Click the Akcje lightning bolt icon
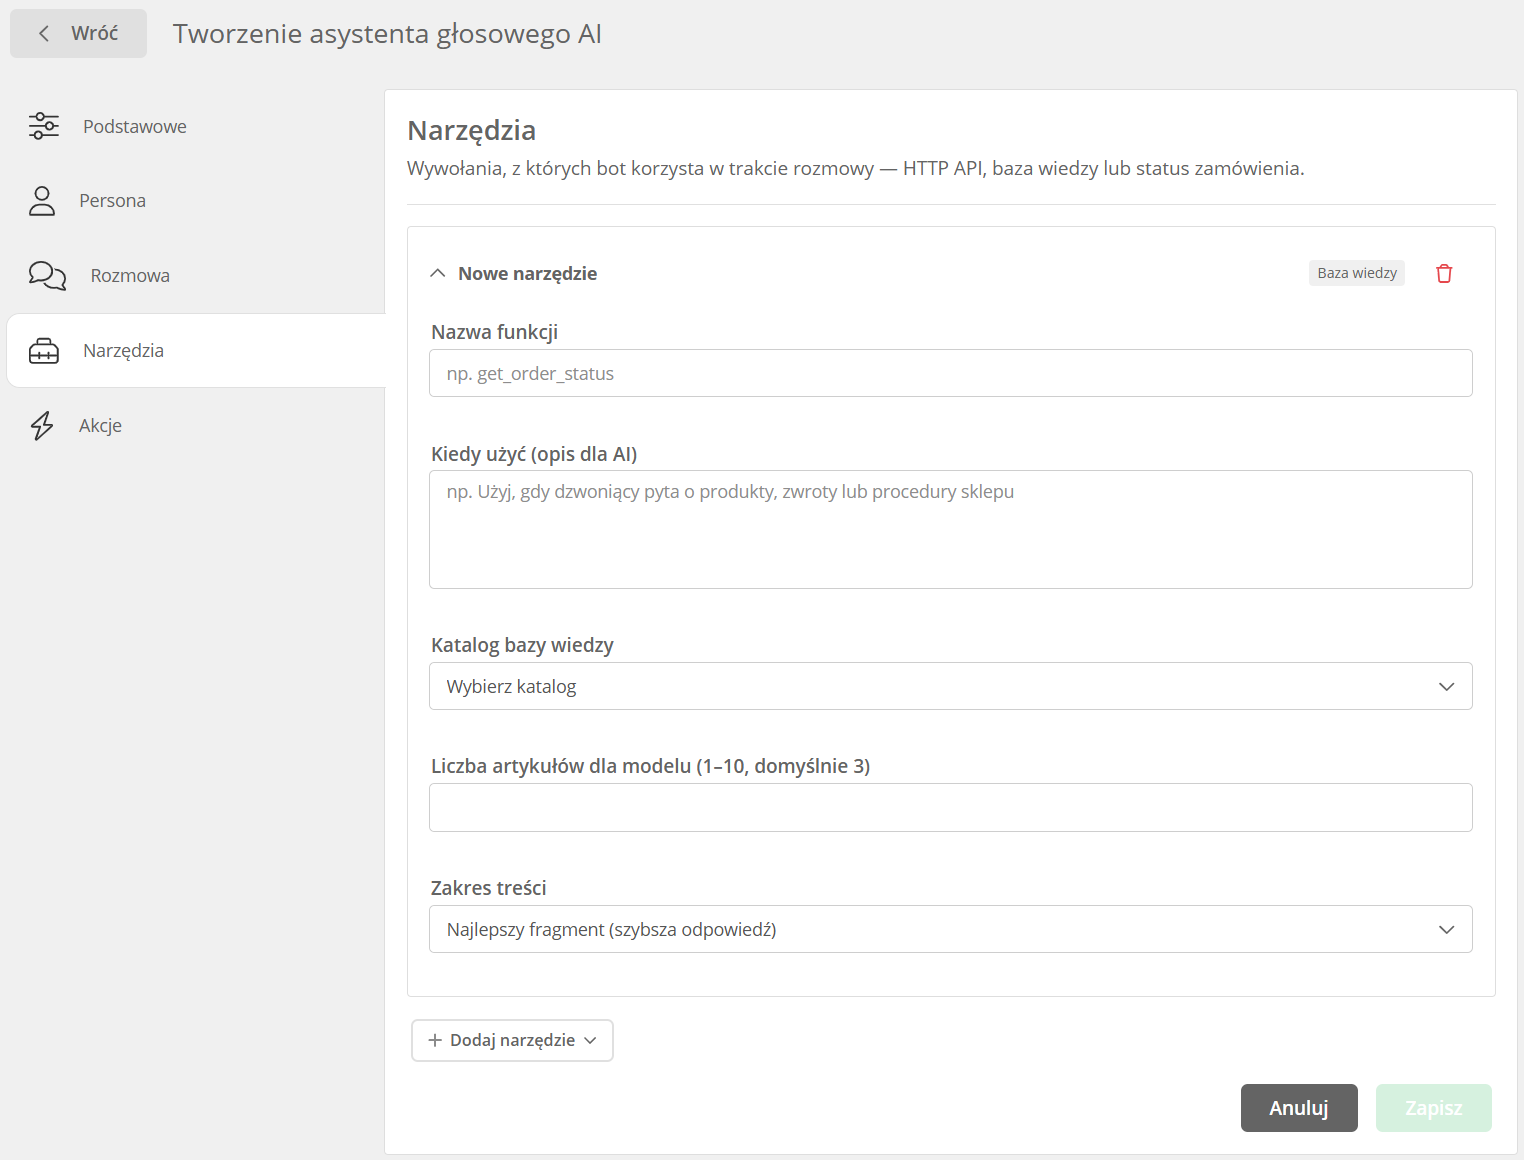 (42, 425)
